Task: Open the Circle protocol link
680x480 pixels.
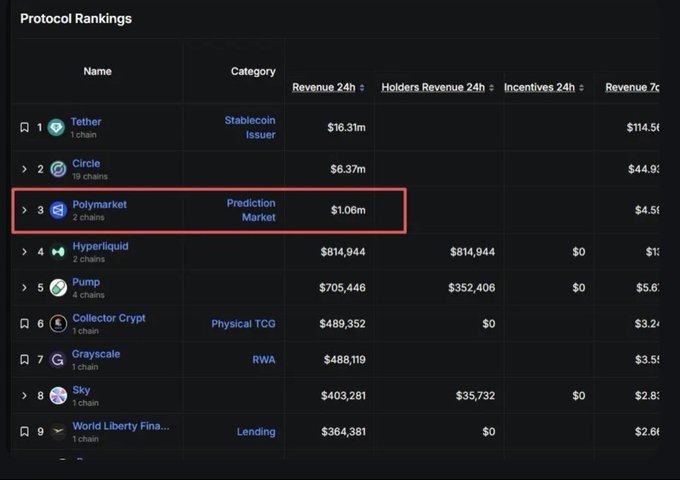Action: pos(86,163)
